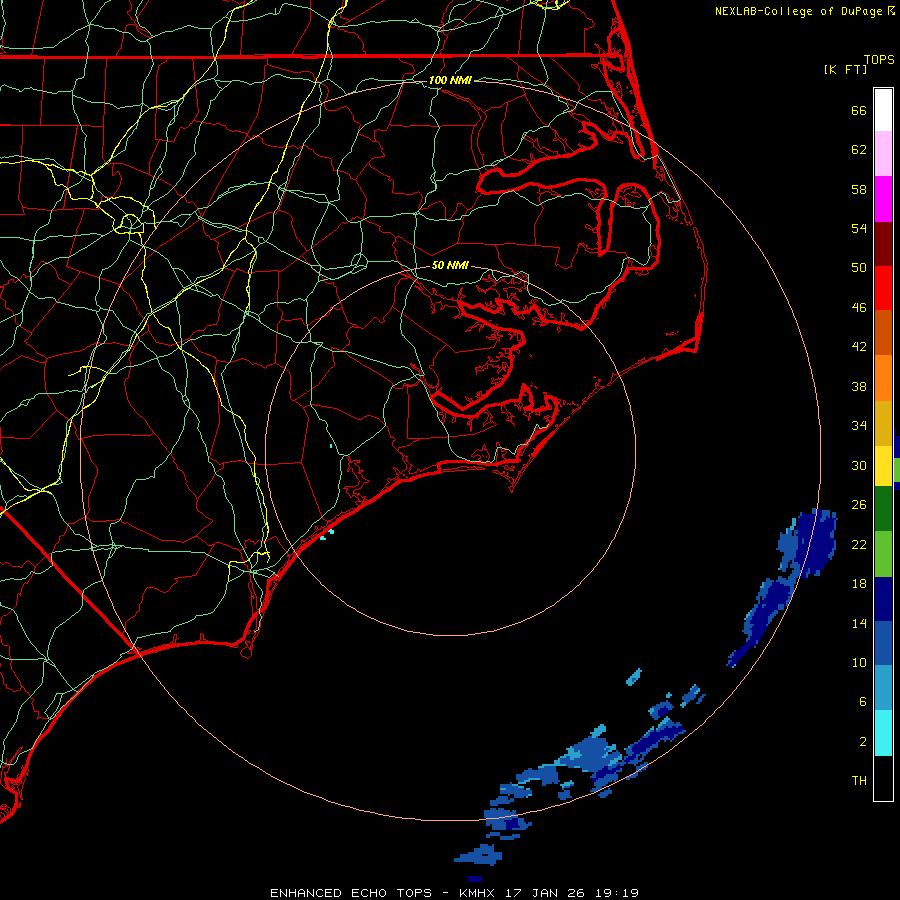The width and height of the screenshot is (900, 900).
Task: Click the "42" legend value
Action: coord(859,347)
